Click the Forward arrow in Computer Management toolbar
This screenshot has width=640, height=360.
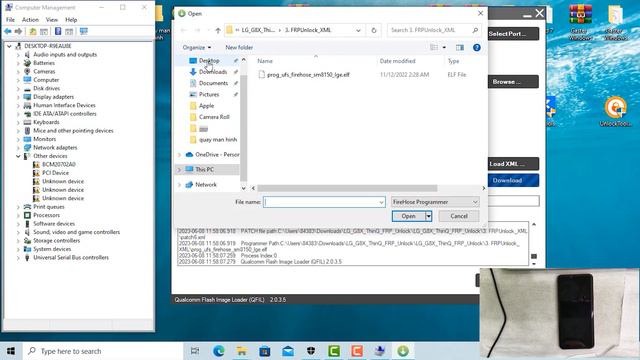pos(18,31)
